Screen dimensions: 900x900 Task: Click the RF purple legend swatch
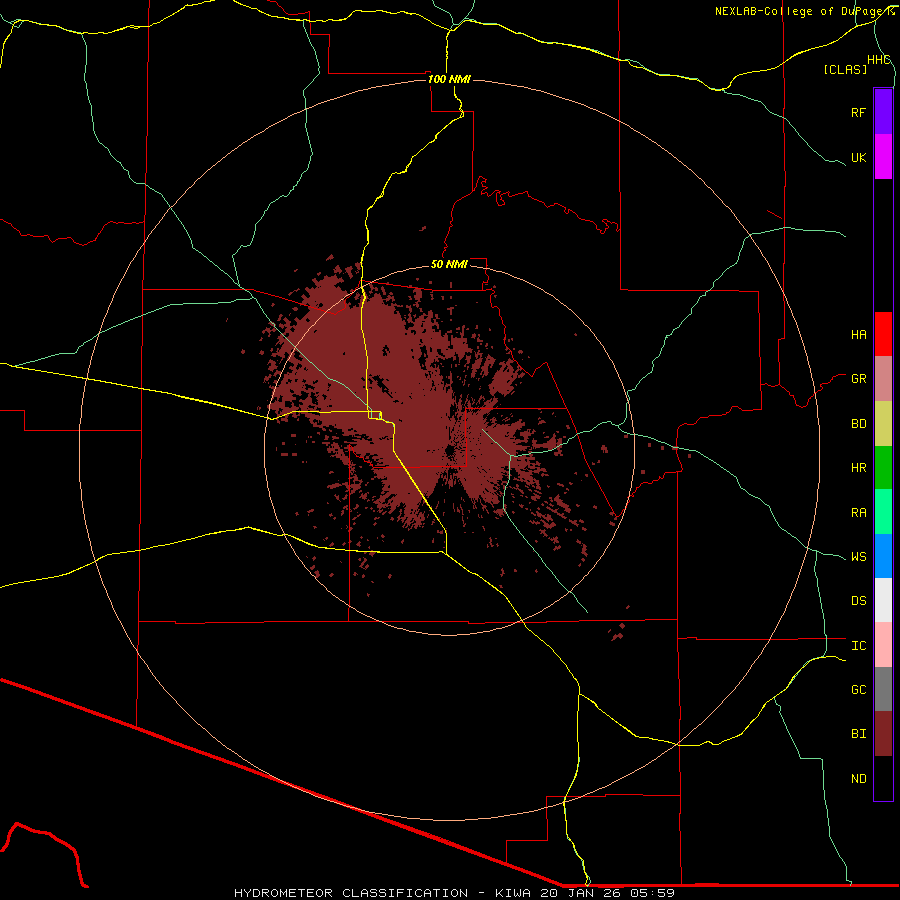[883, 112]
